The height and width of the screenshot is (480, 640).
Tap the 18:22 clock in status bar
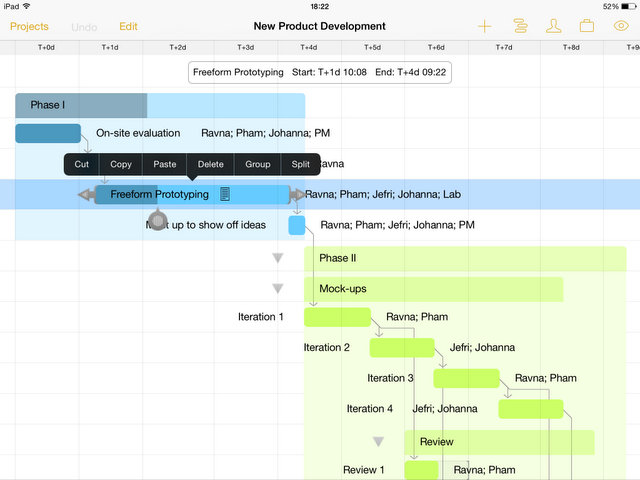(320, 7)
